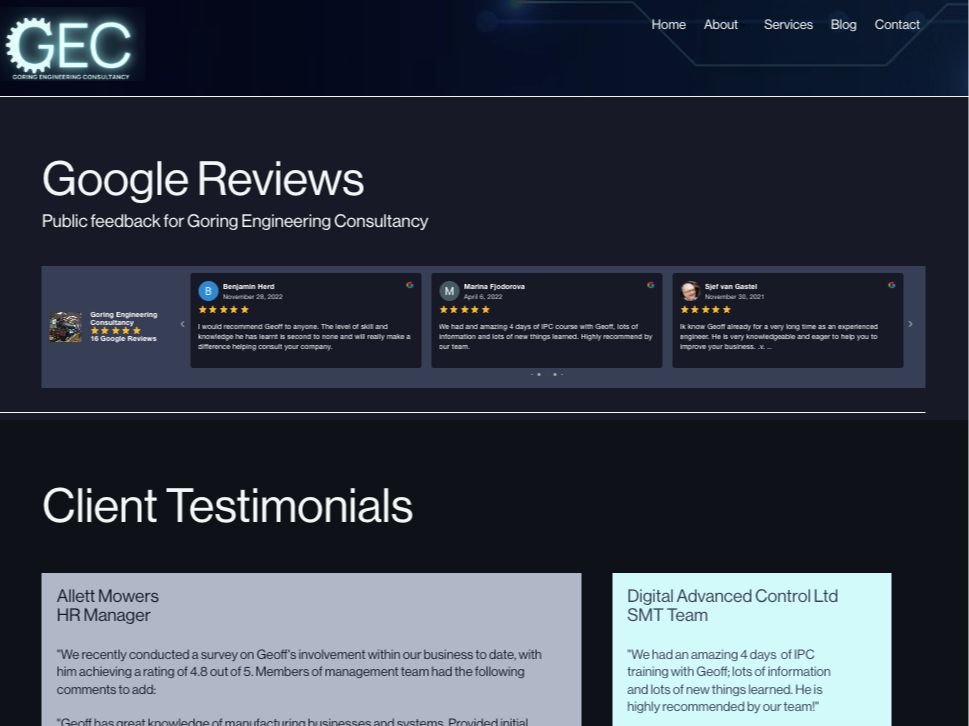
Task: Click the Benjamin Herd reviewer name
Action: click(x=248, y=287)
